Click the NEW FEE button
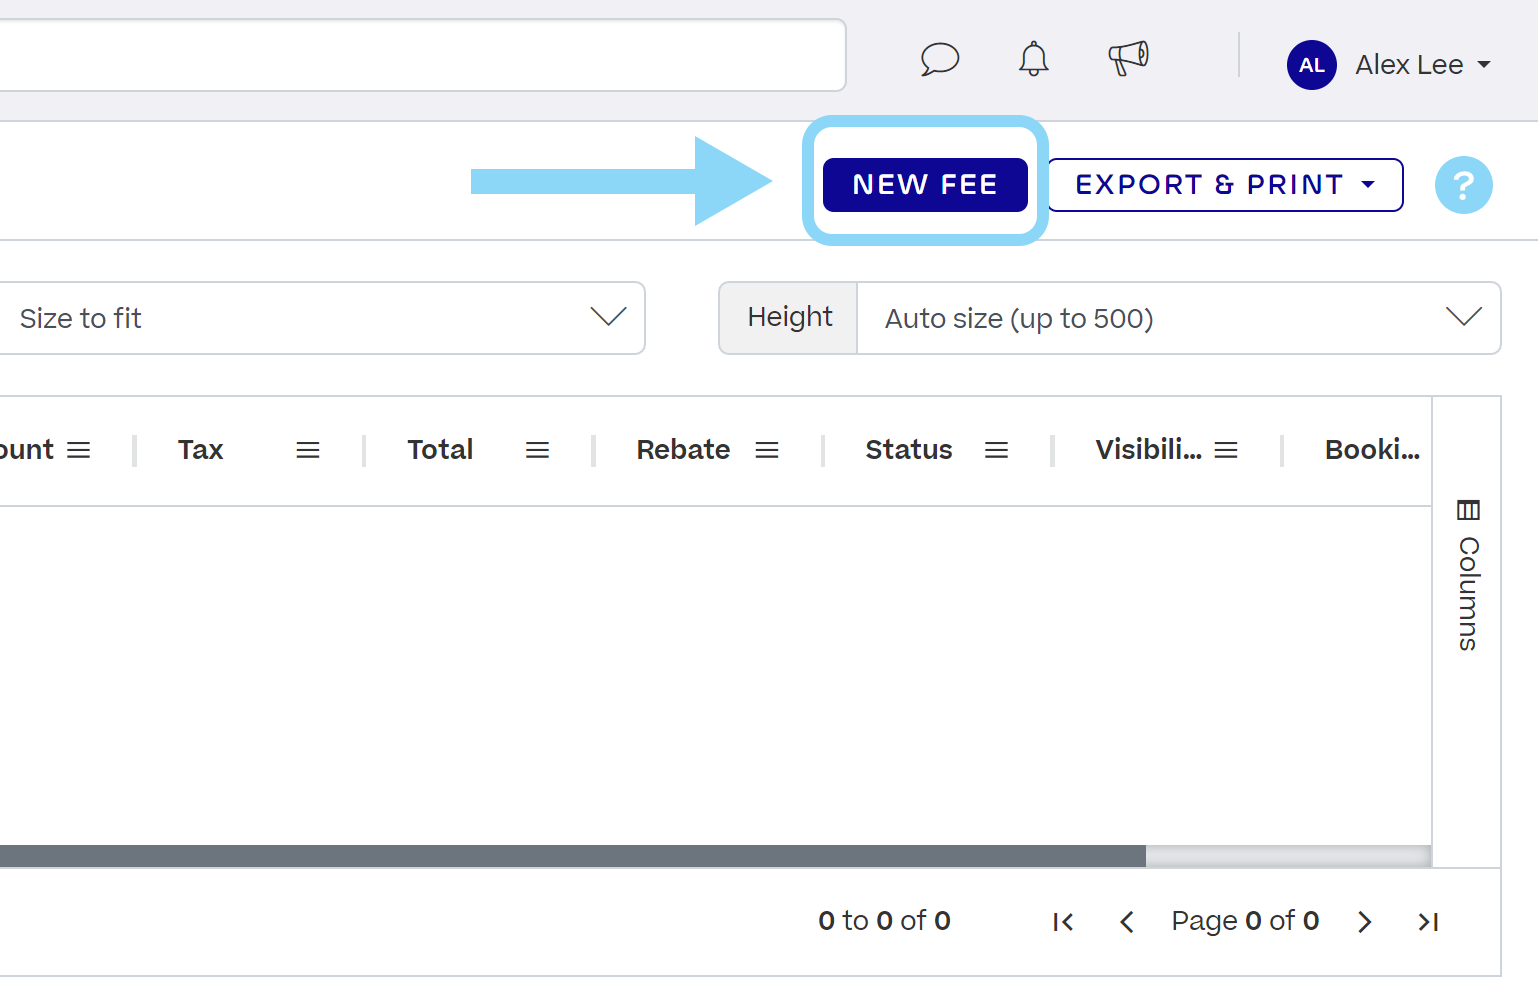The width and height of the screenshot is (1538, 983). 925,185
